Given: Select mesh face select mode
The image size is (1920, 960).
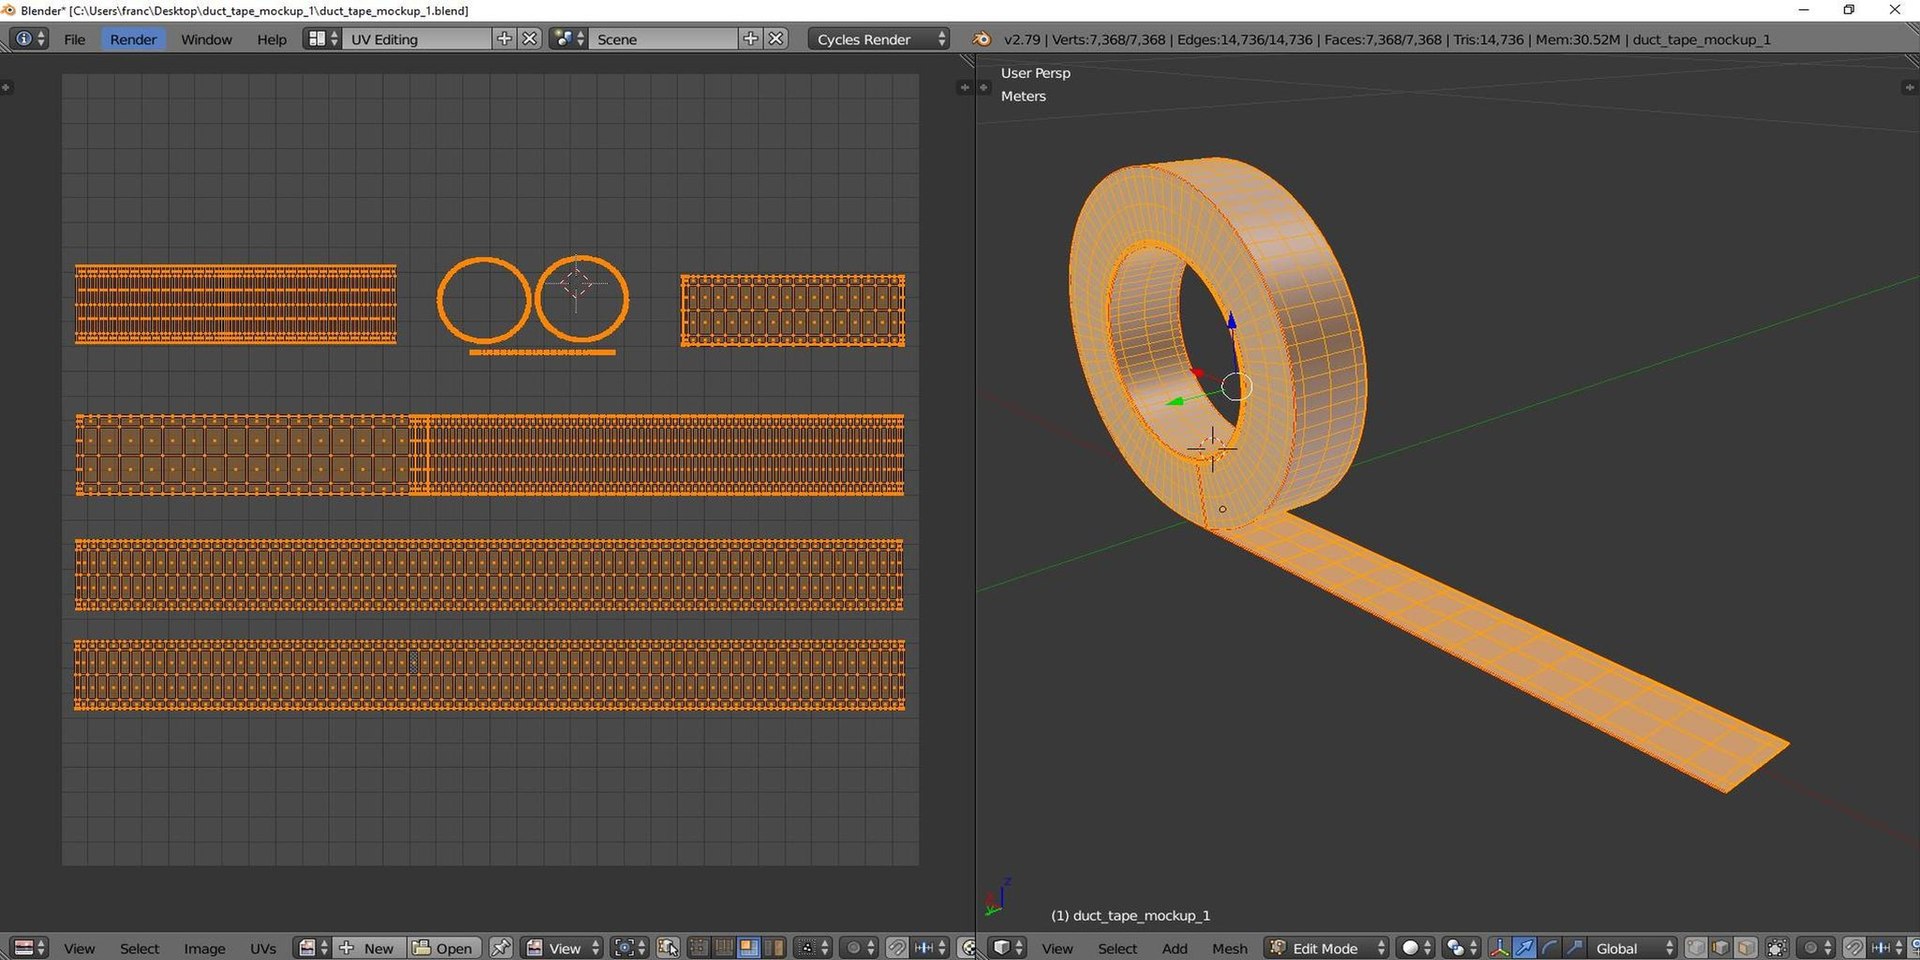Looking at the screenshot, I should pyautogui.click(x=1746, y=948).
